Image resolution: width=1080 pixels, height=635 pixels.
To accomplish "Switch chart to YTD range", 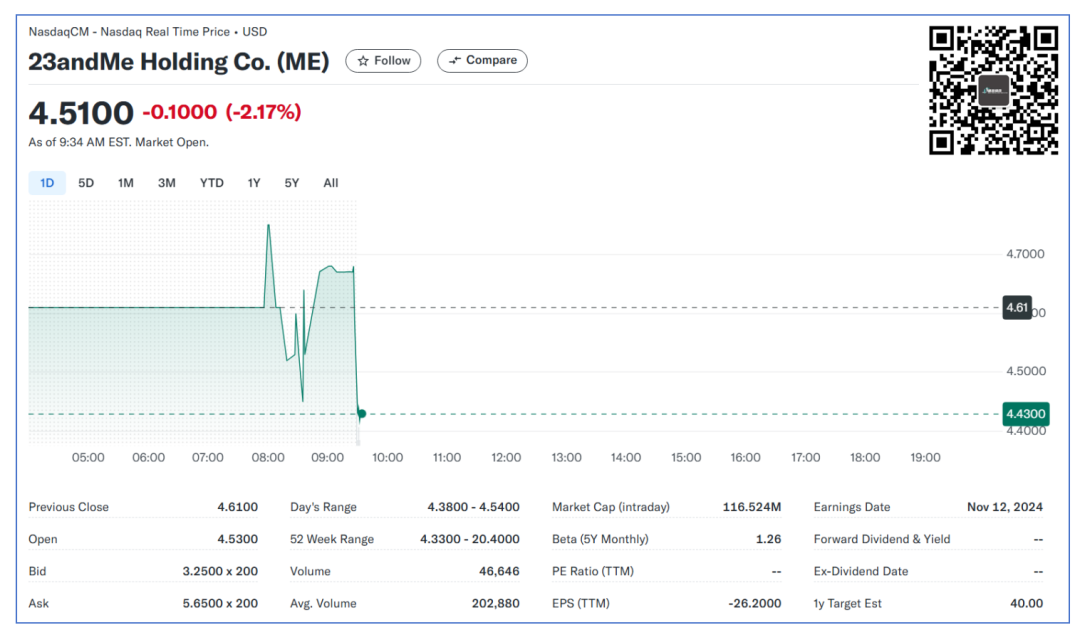I will (211, 183).
